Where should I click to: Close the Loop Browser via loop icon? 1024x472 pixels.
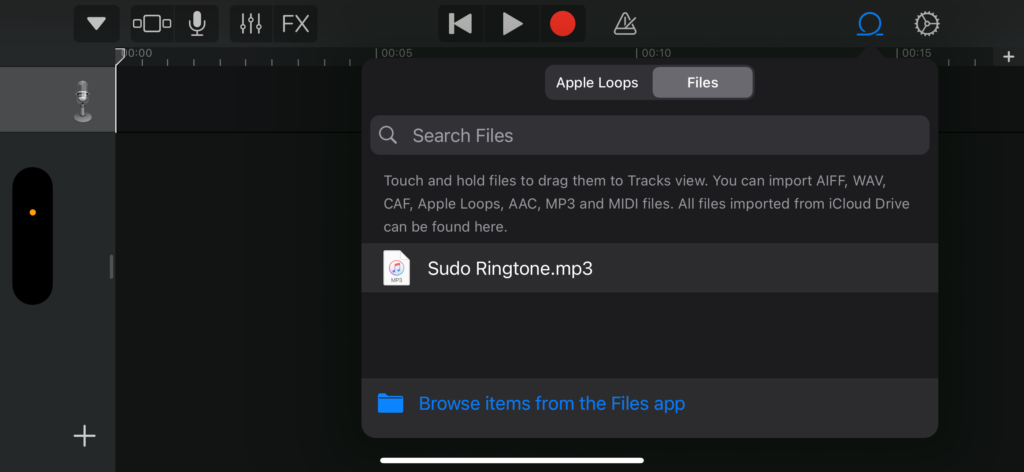[870, 24]
